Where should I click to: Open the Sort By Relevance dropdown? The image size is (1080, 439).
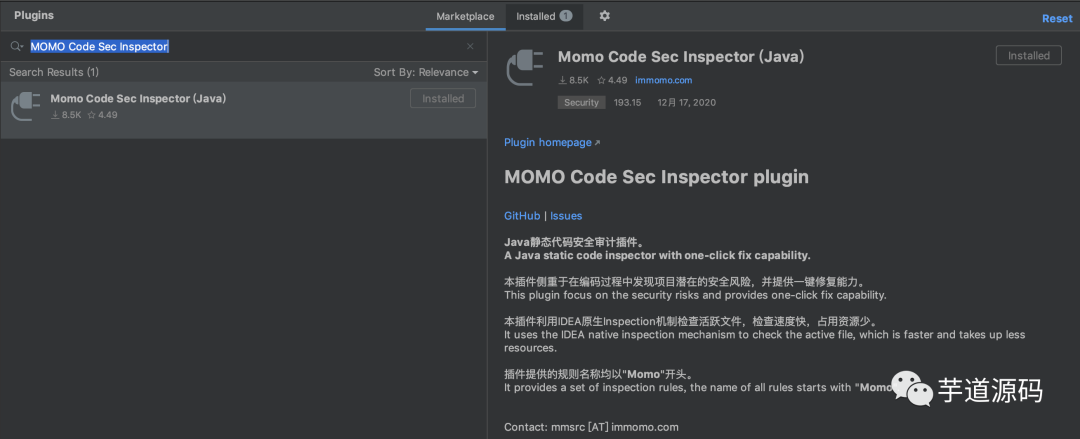426,72
